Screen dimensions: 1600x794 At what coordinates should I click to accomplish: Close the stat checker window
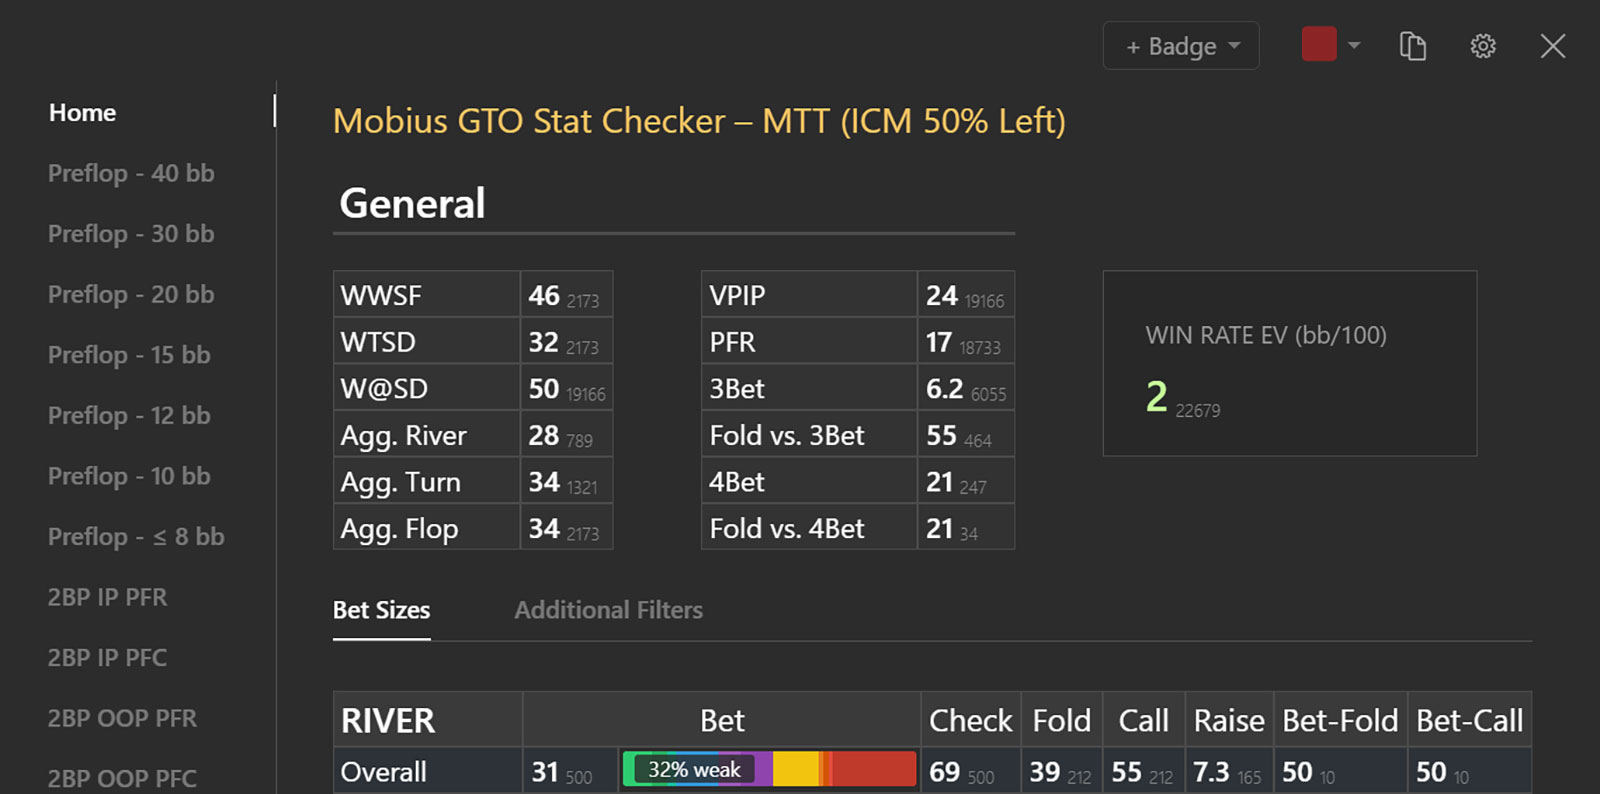click(1552, 46)
